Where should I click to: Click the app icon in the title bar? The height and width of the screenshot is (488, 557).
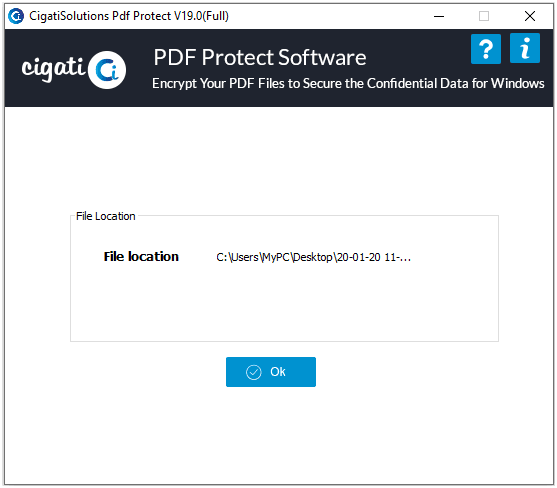[x=16, y=16]
